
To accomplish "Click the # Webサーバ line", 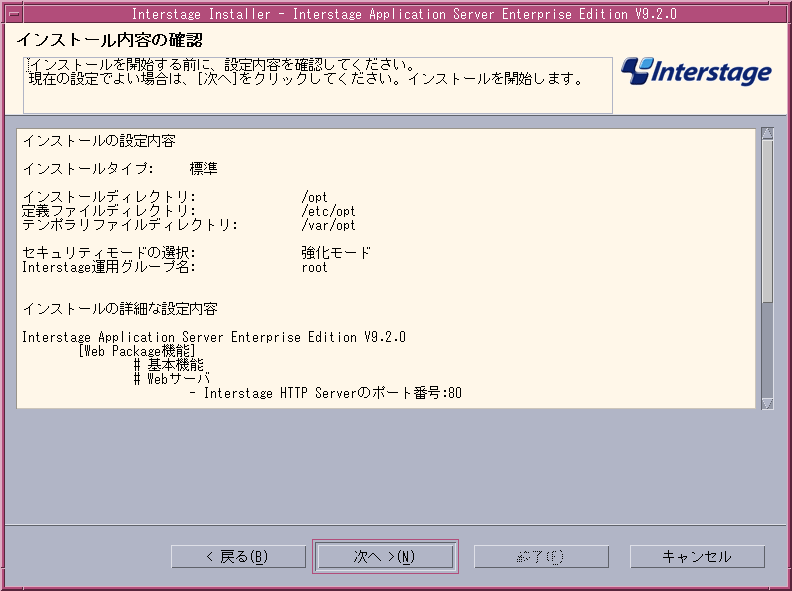I will 172,378.
